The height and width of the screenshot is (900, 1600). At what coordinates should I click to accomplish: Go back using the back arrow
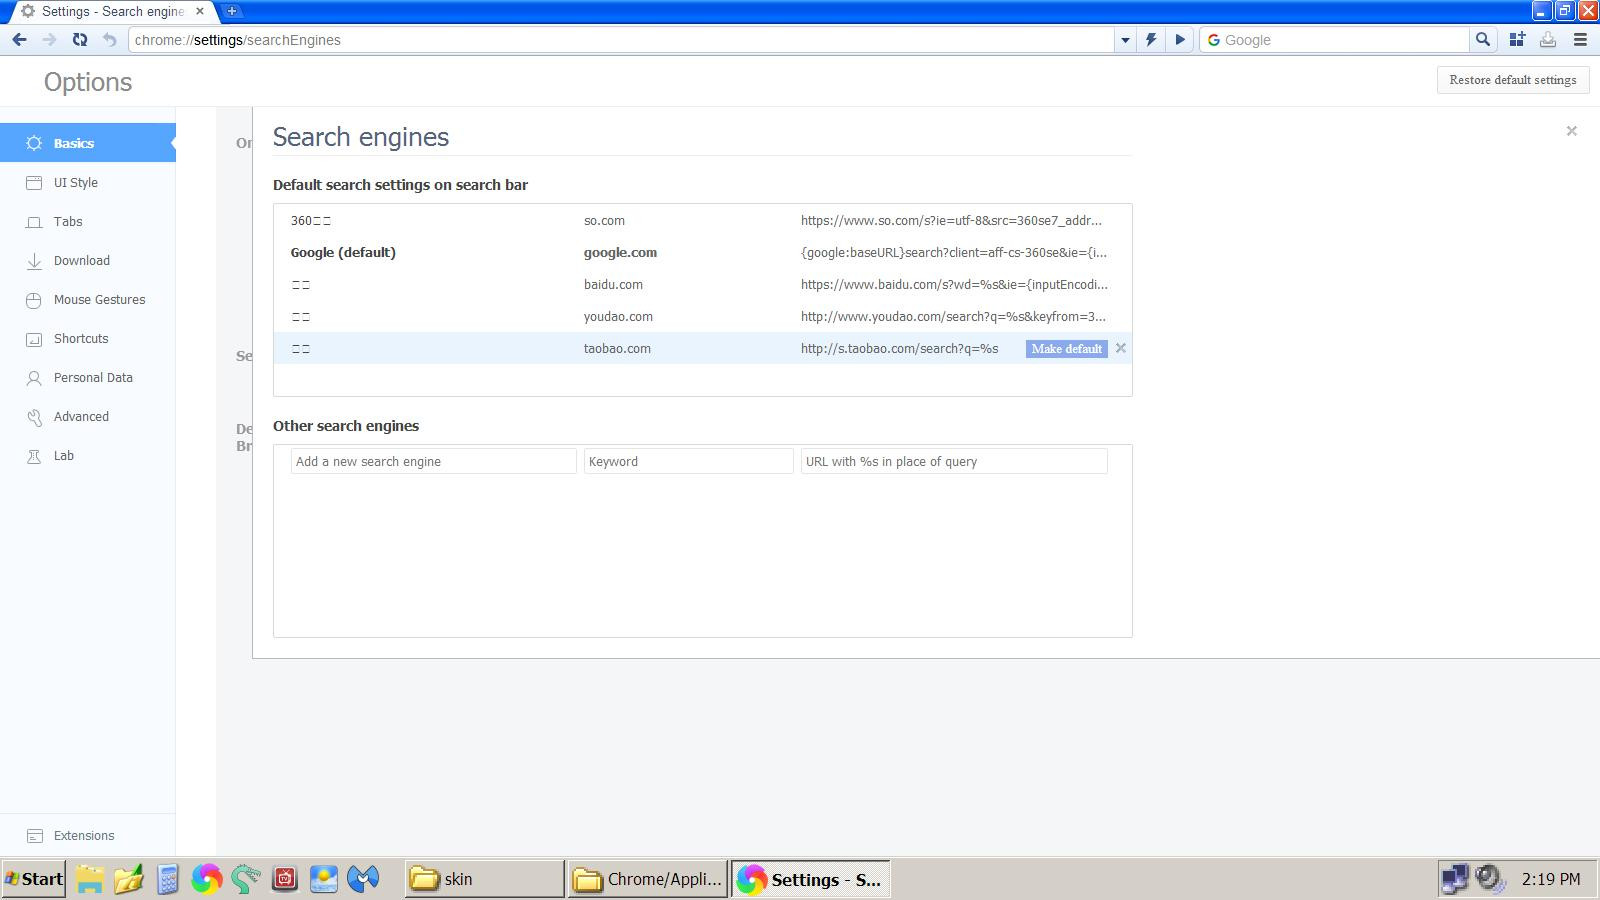click(19, 40)
